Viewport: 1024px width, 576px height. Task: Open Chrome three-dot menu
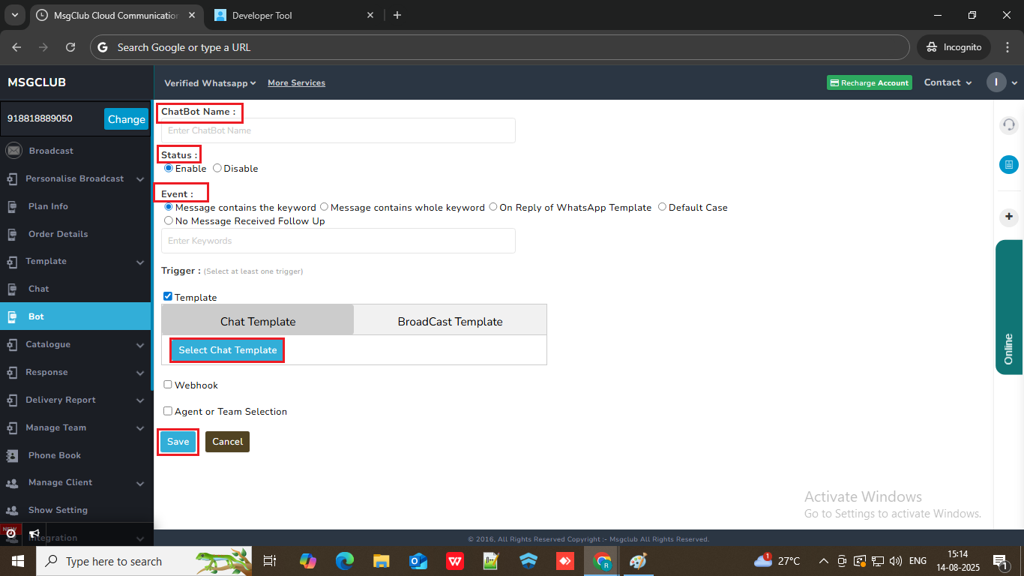1008,47
